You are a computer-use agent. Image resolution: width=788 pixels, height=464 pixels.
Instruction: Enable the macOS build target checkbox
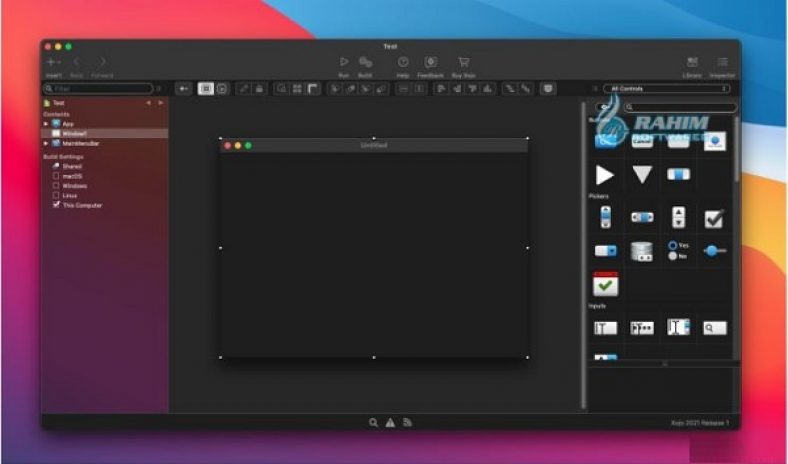56,176
